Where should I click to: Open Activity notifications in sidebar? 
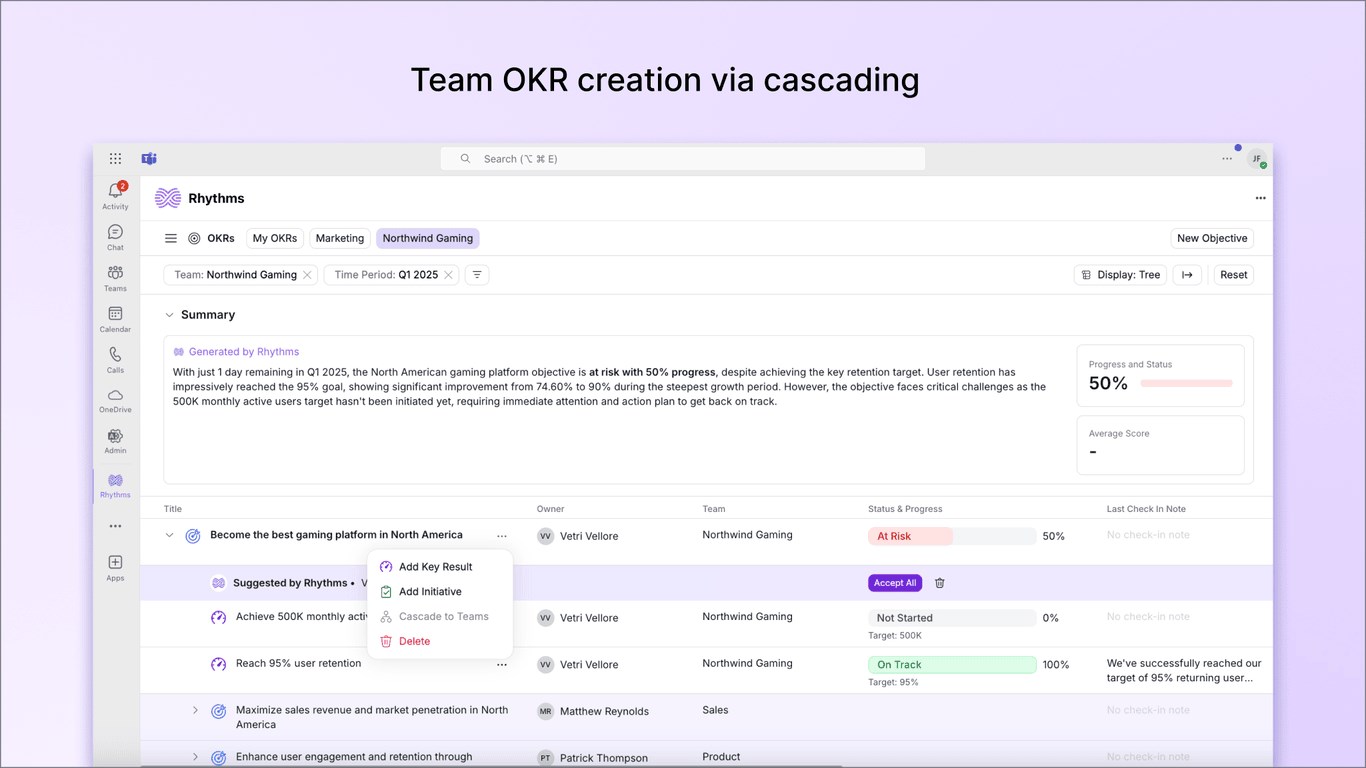point(115,195)
